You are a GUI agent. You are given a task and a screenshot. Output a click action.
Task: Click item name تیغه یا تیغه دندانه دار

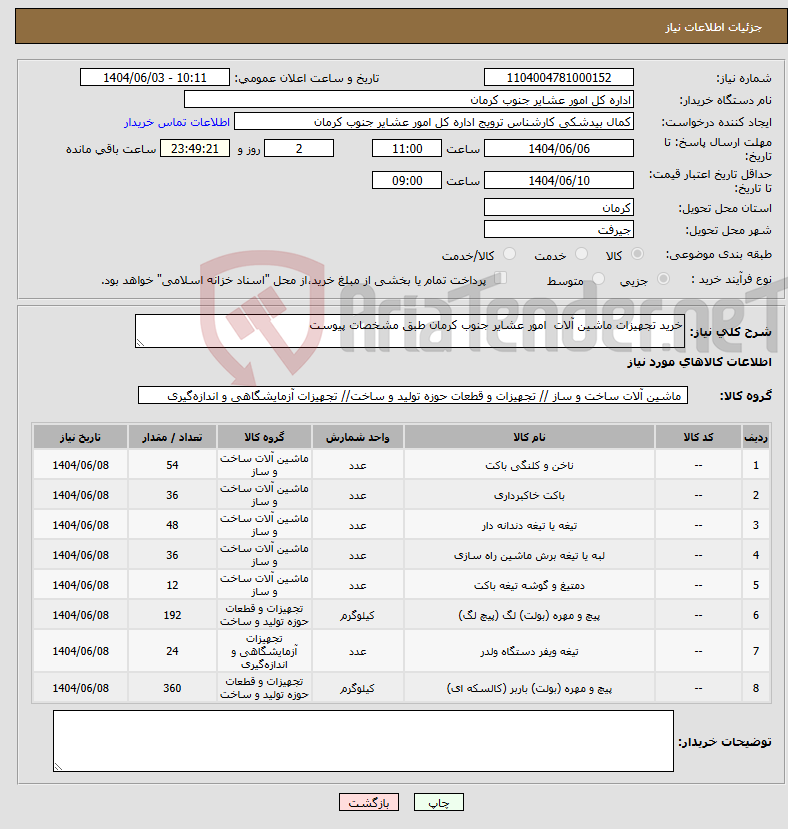pyautogui.click(x=529, y=526)
